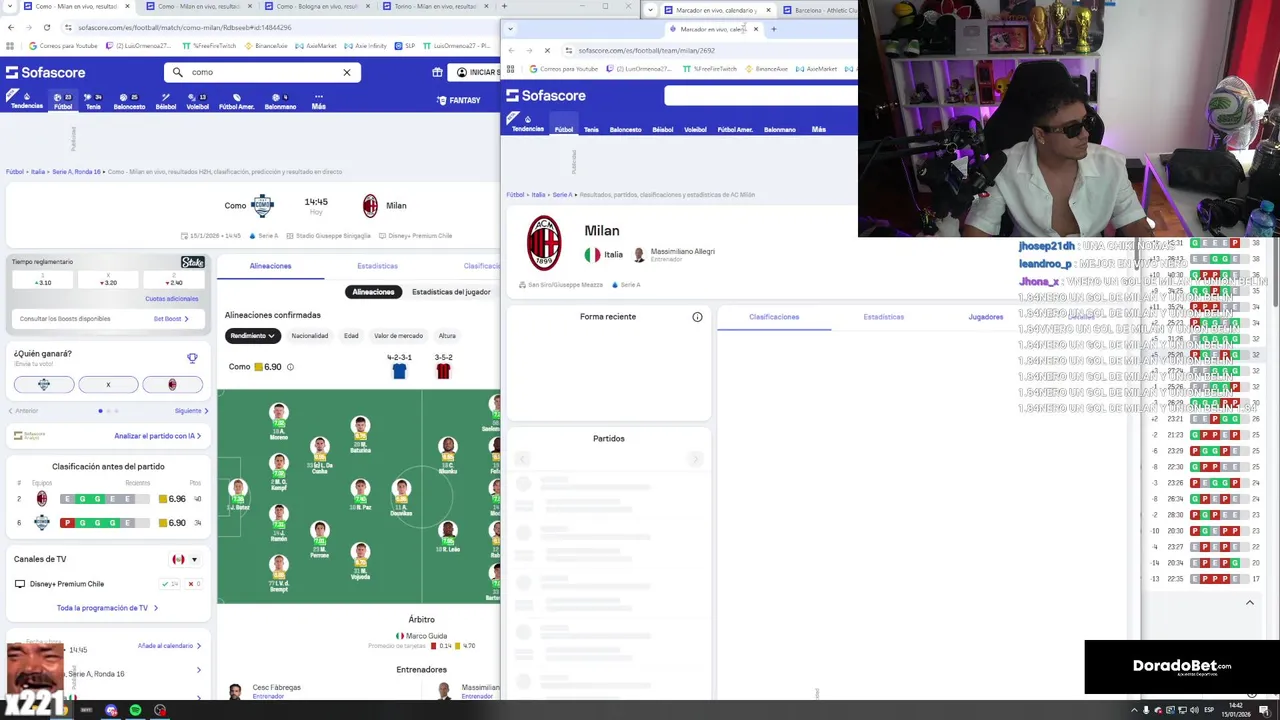Expand Toda la programación de TV
The width and height of the screenshot is (1280, 720).
pyautogui.click(x=107, y=608)
